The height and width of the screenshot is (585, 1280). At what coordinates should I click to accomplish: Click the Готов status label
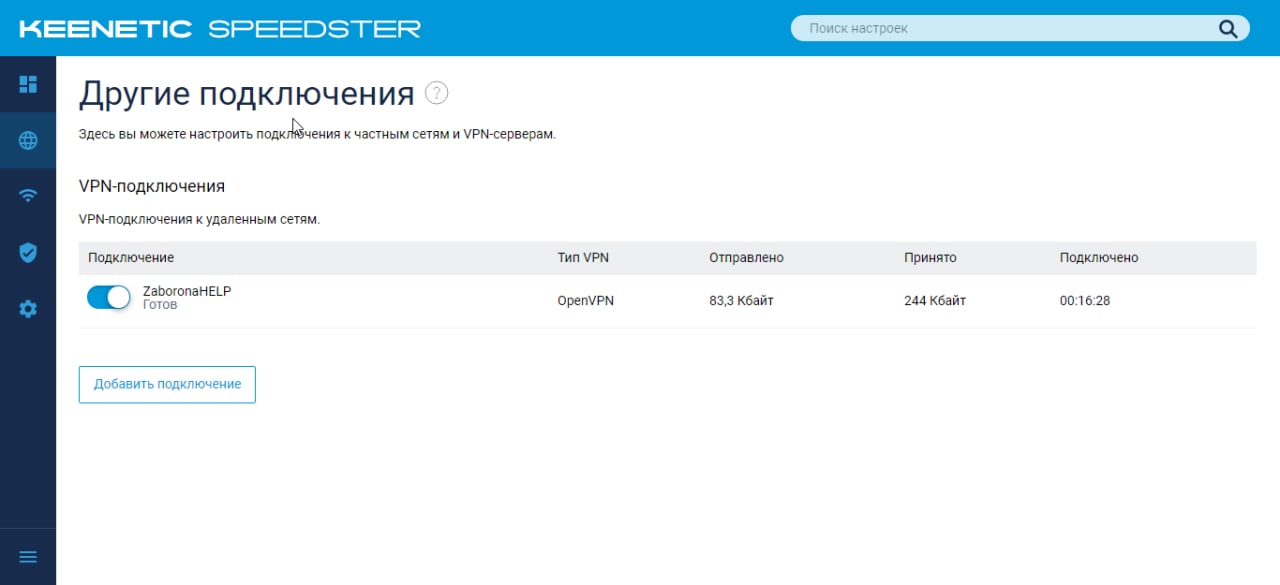point(160,305)
